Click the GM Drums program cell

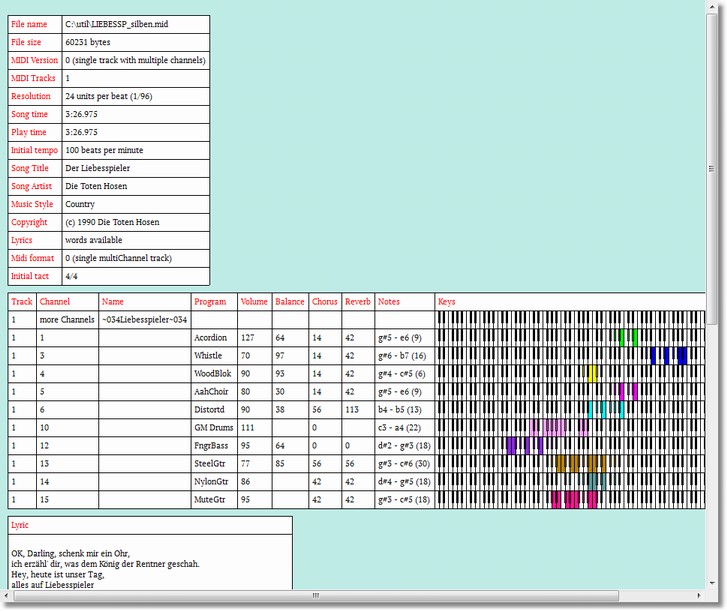(x=213, y=428)
